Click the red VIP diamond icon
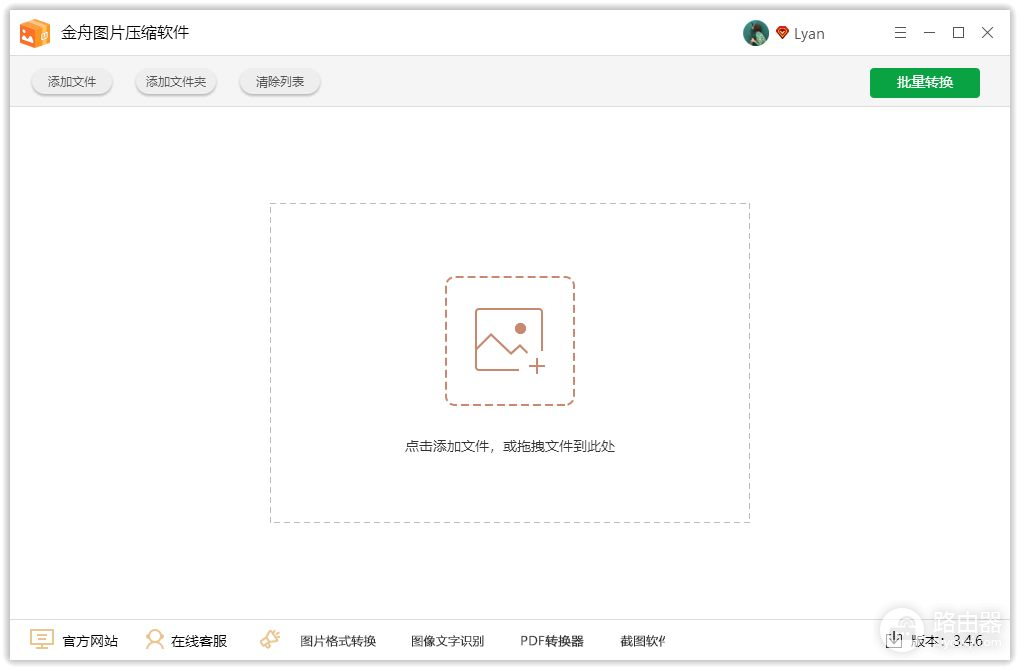Image resolution: width=1020 pixels, height=670 pixels. click(x=782, y=33)
